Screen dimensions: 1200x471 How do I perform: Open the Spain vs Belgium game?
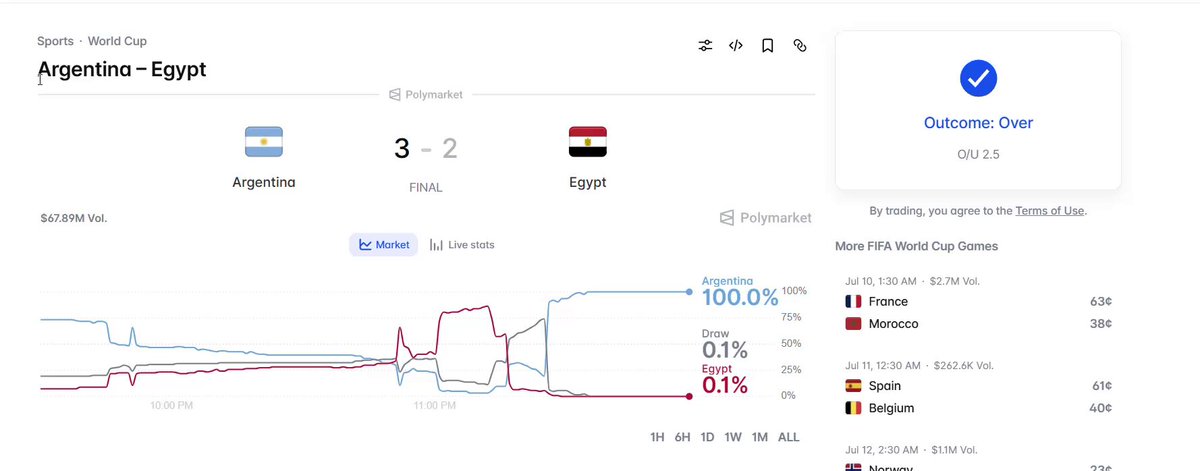pos(978,389)
